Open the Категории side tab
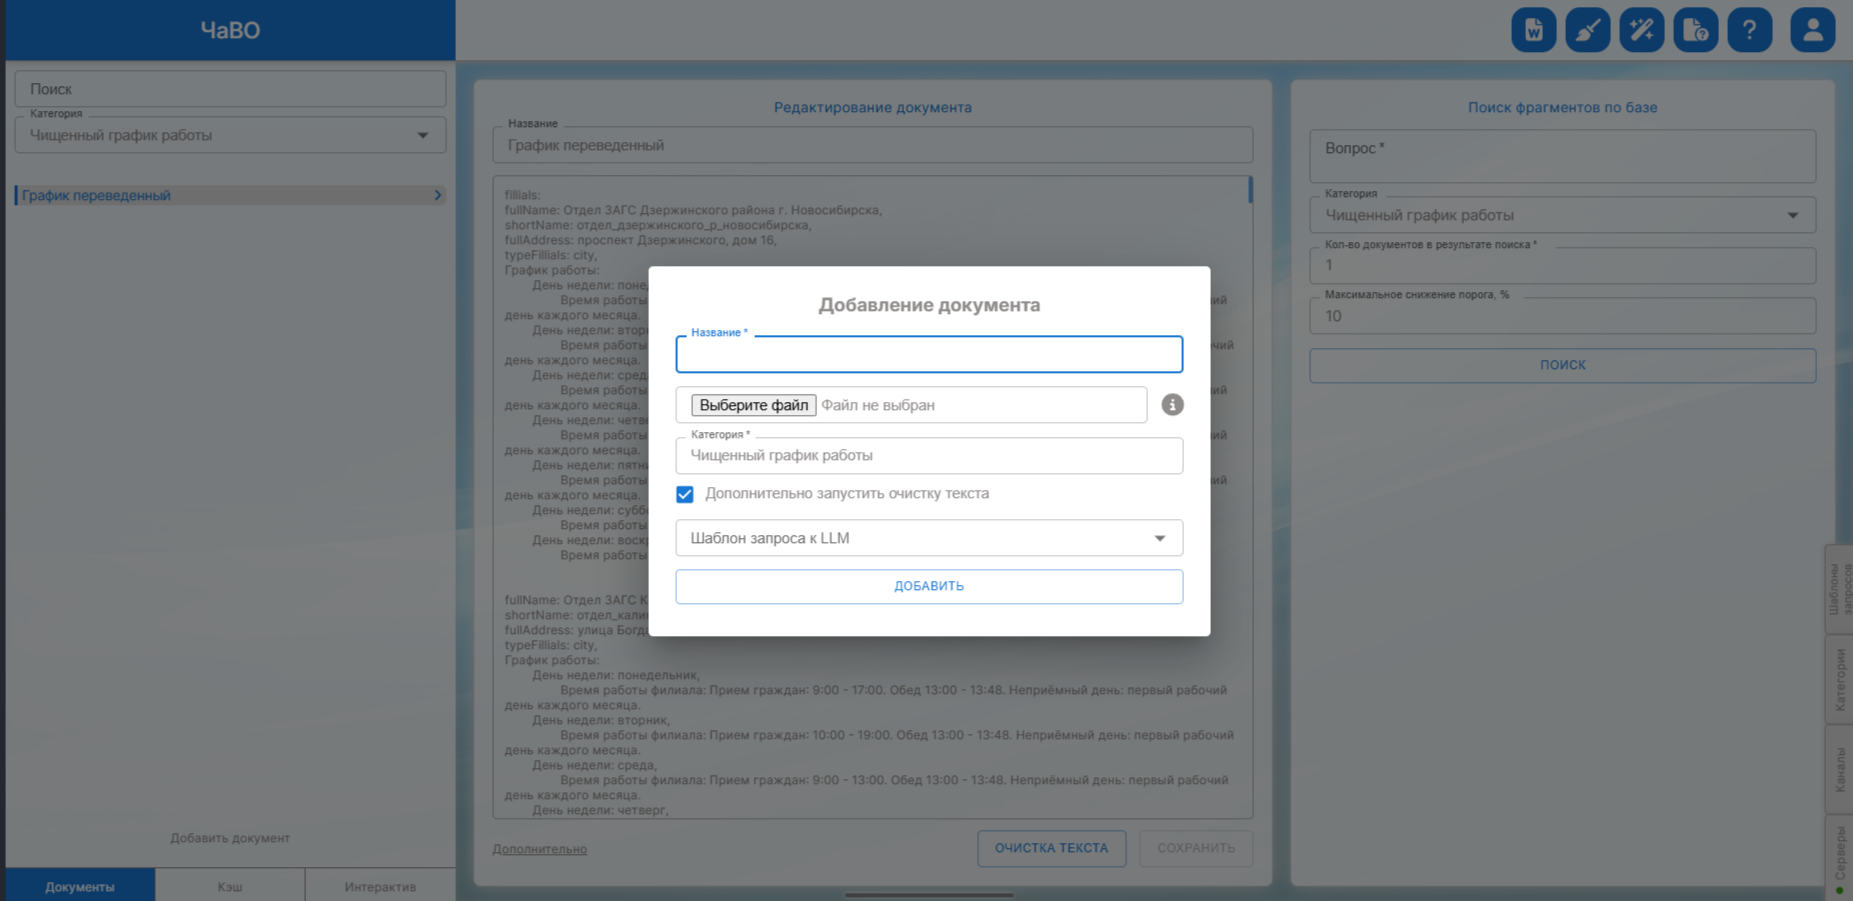The height and width of the screenshot is (901, 1853). [1839, 679]
